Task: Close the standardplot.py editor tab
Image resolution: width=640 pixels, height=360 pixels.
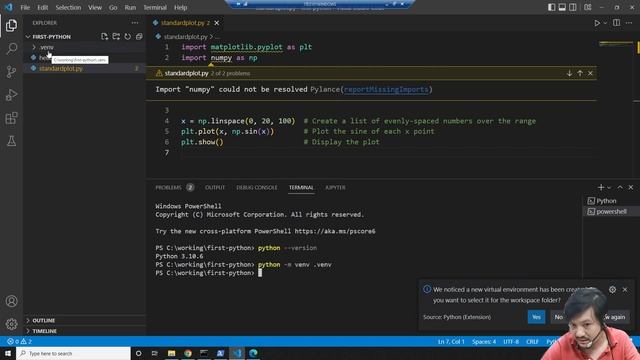Action: pyautogui.click(x=217, y=23)
